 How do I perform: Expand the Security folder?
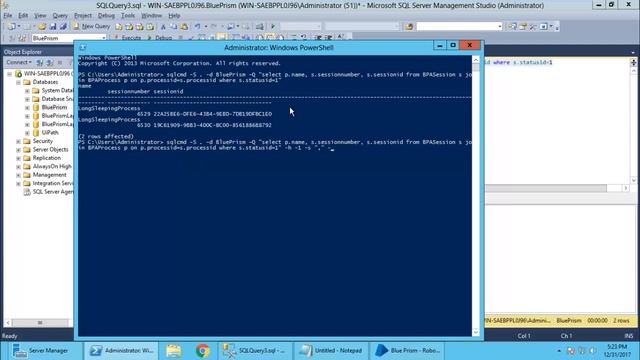(18, 141)
